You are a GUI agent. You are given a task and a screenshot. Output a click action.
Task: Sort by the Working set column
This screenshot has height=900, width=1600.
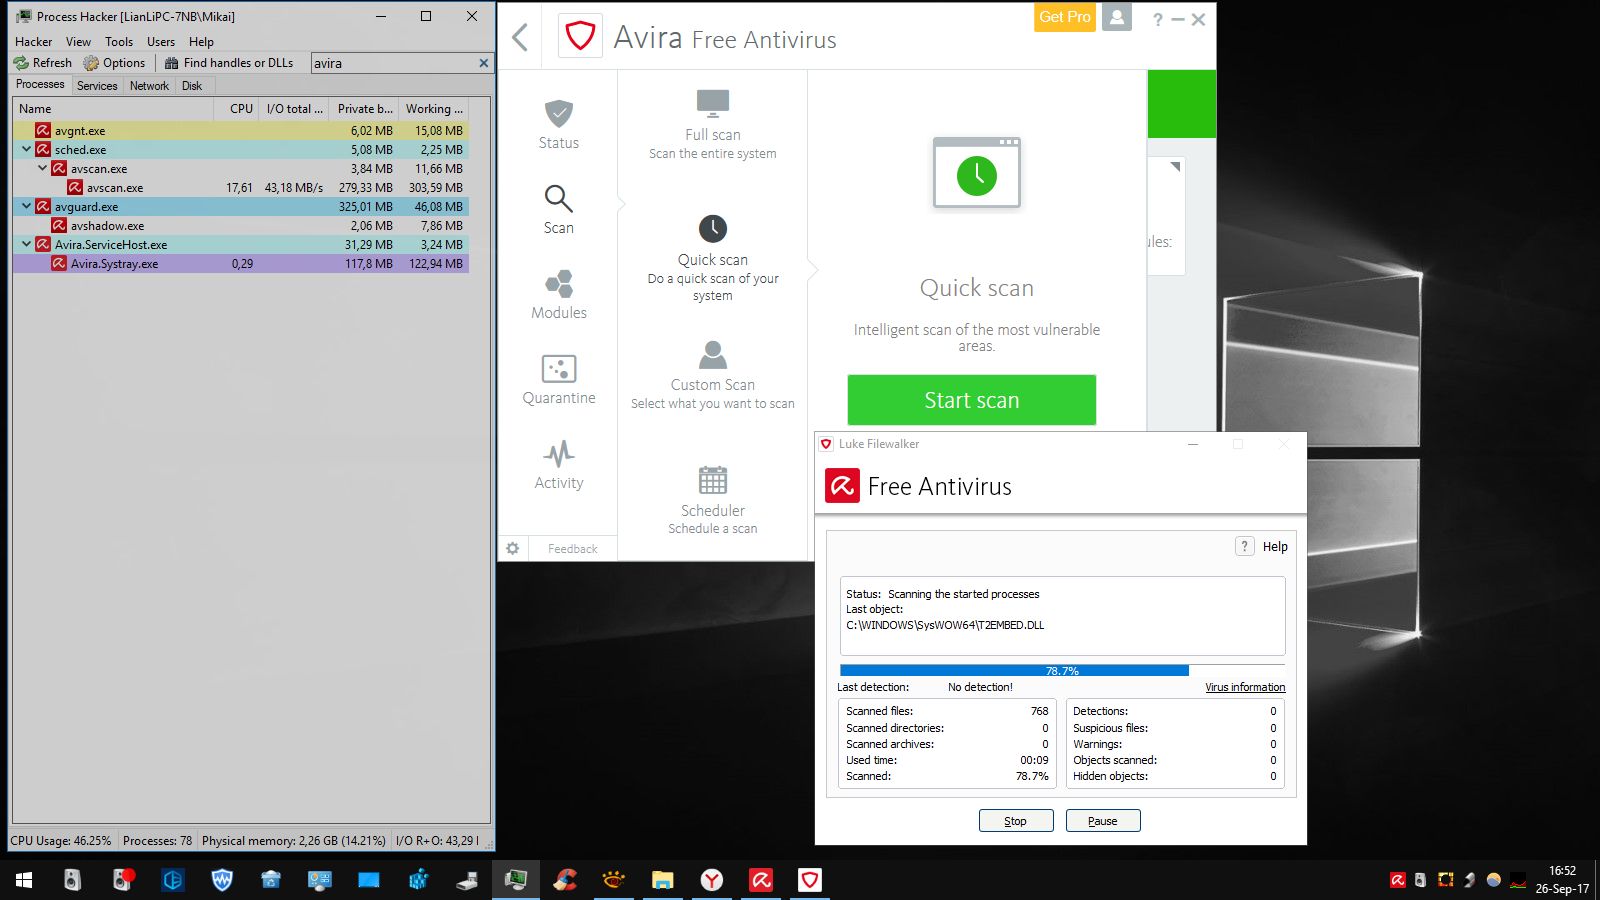[434, 109]
